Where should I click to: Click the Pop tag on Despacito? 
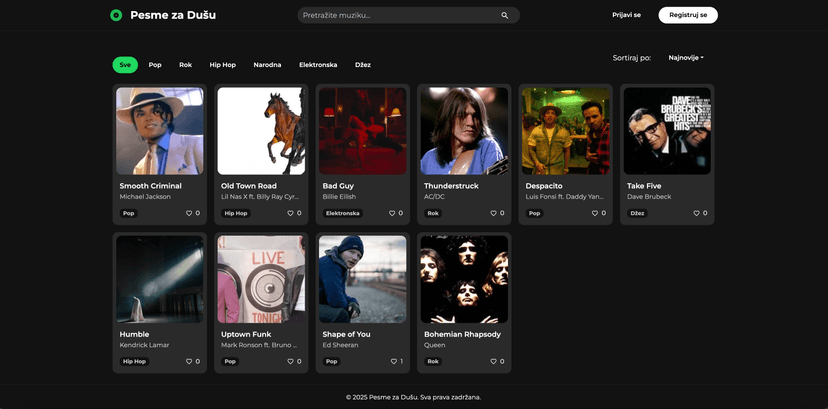(x=534, y=213)
